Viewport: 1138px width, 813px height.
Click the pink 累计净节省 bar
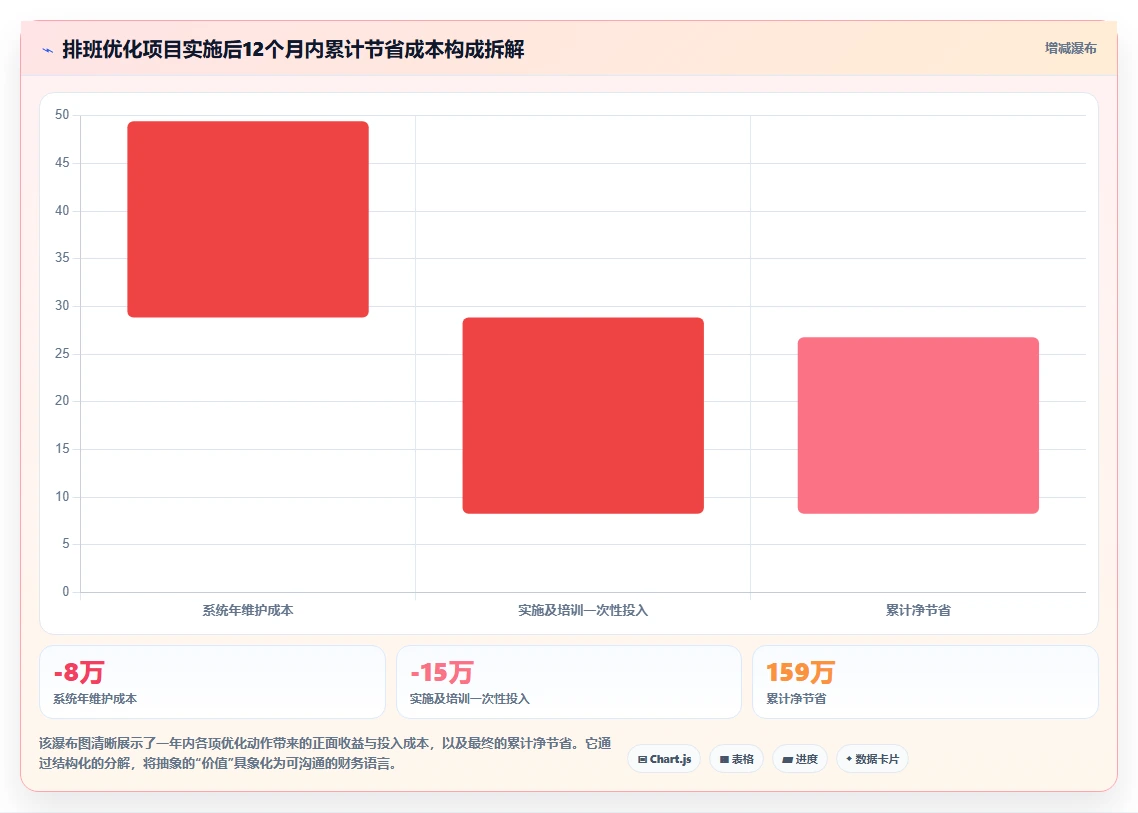tap(918, 425)
